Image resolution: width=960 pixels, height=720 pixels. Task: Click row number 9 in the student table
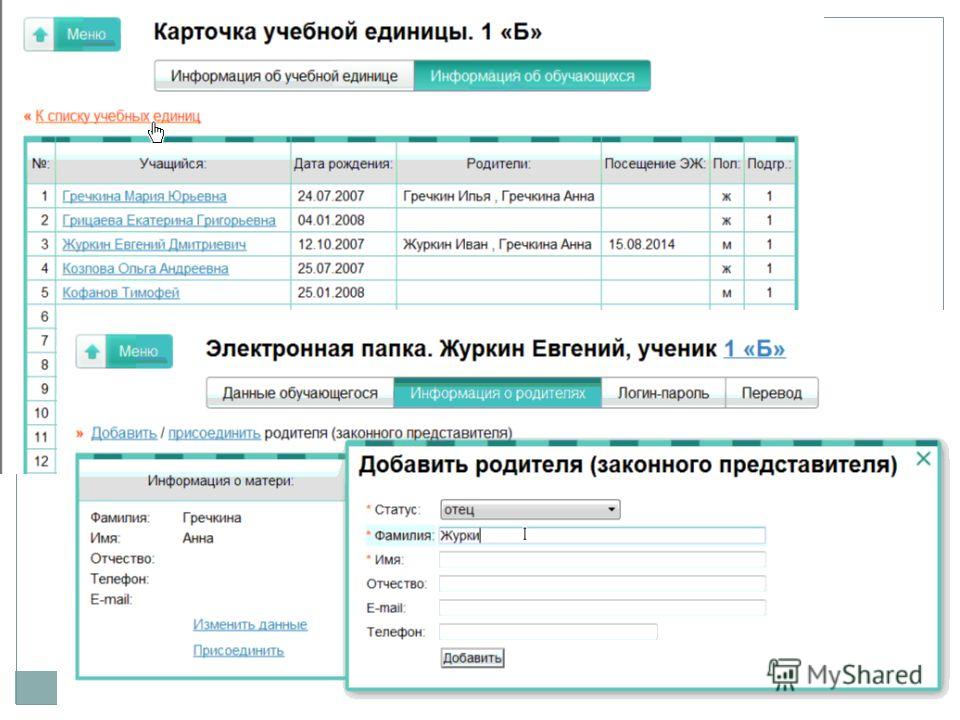pyautogui.click(x=44, y=389)
